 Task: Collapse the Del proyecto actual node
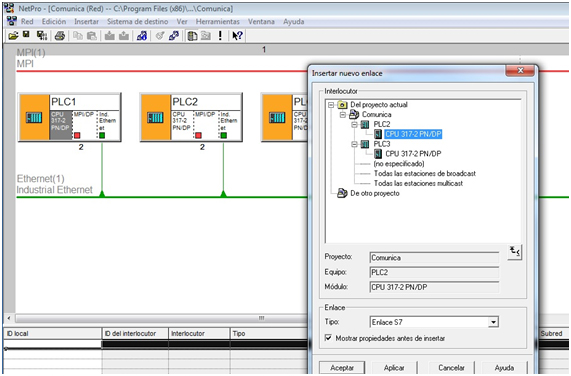[331, 105]
